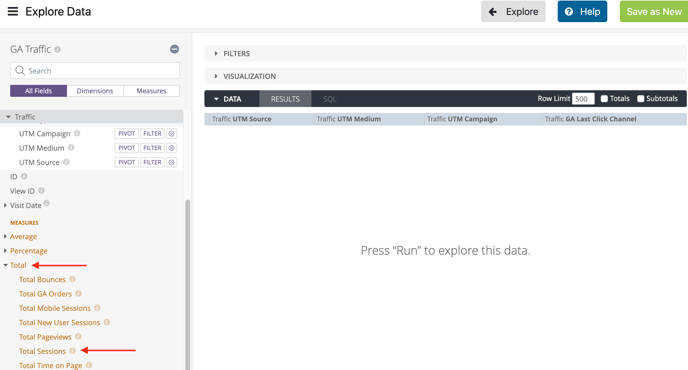
Task: Open gear settings for UTM Source
Action: (x=172, y=162)
